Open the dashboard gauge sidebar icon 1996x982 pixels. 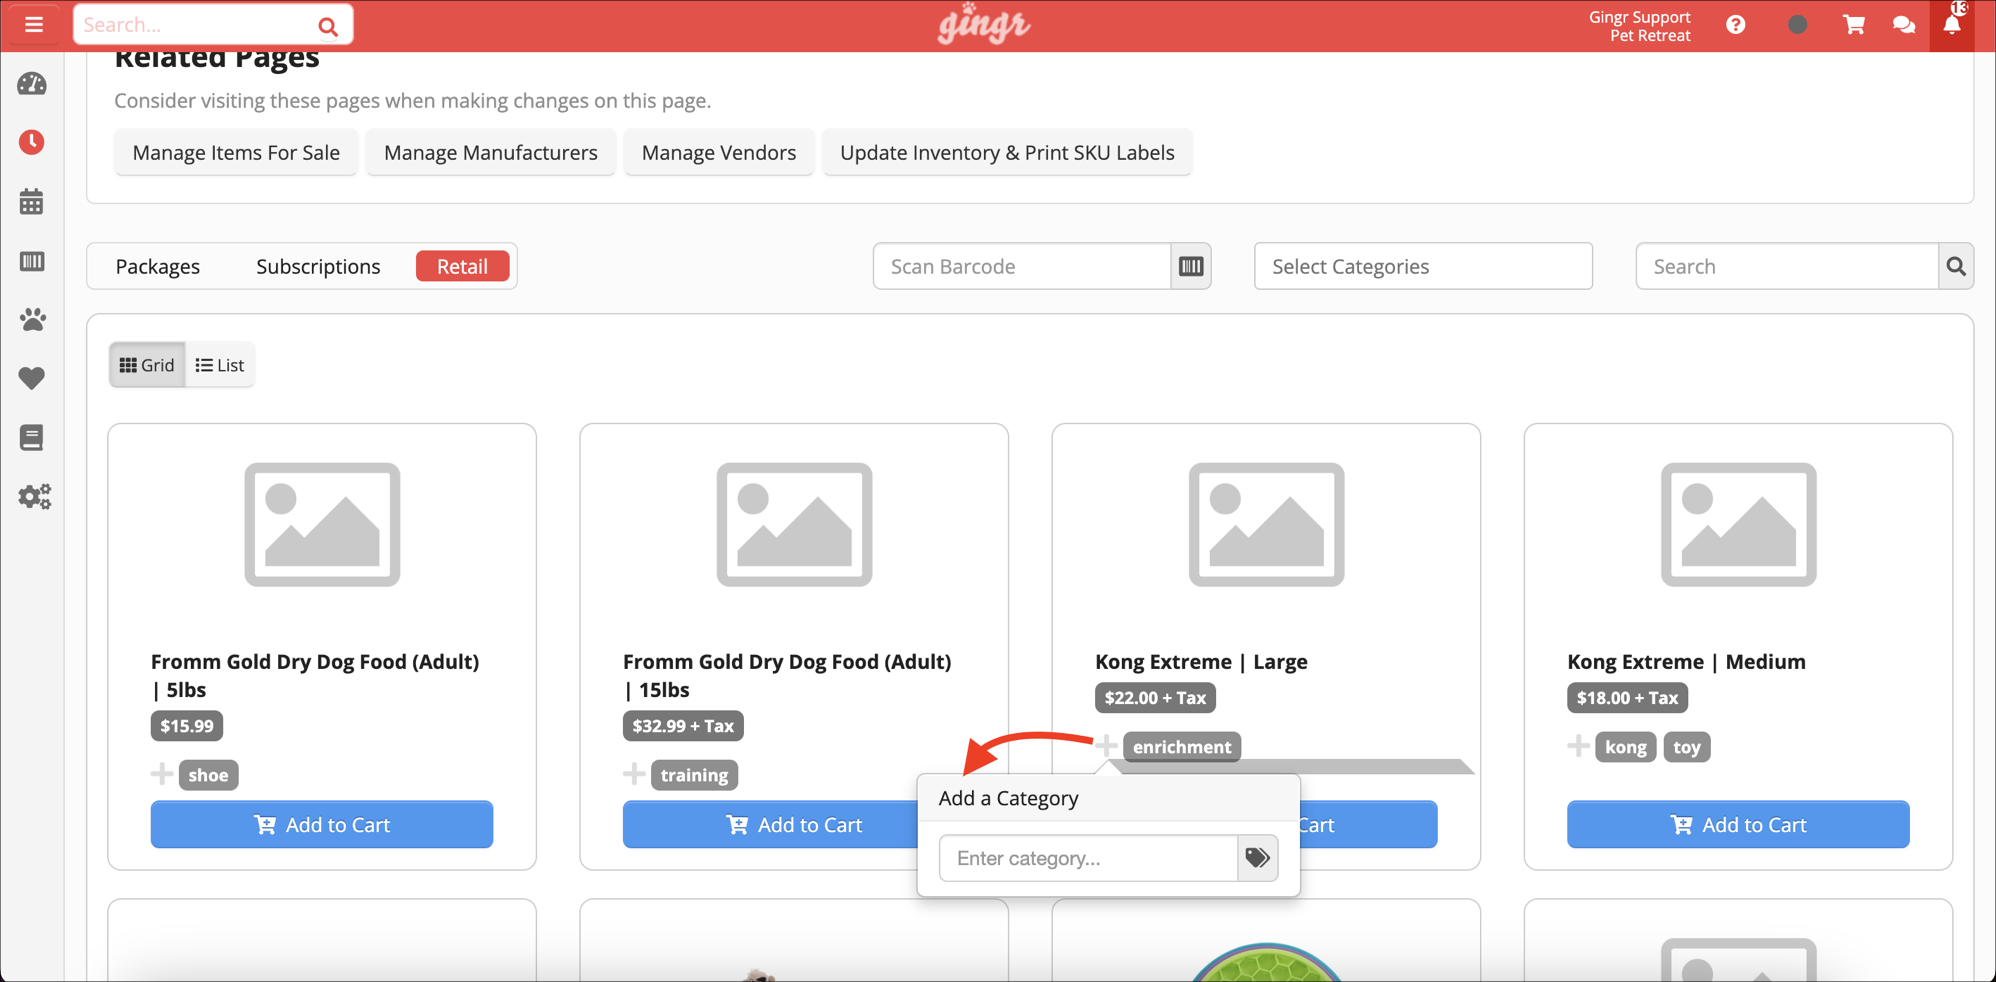point(32,84)
